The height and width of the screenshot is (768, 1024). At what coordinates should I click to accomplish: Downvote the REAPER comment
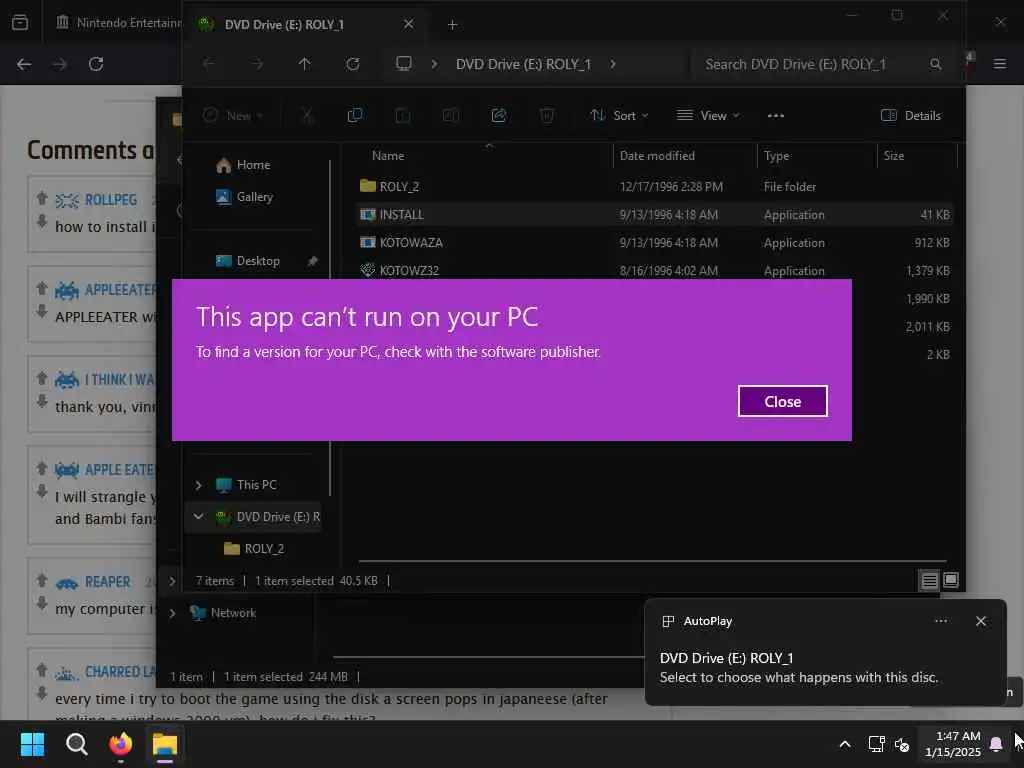click(42, 603)
